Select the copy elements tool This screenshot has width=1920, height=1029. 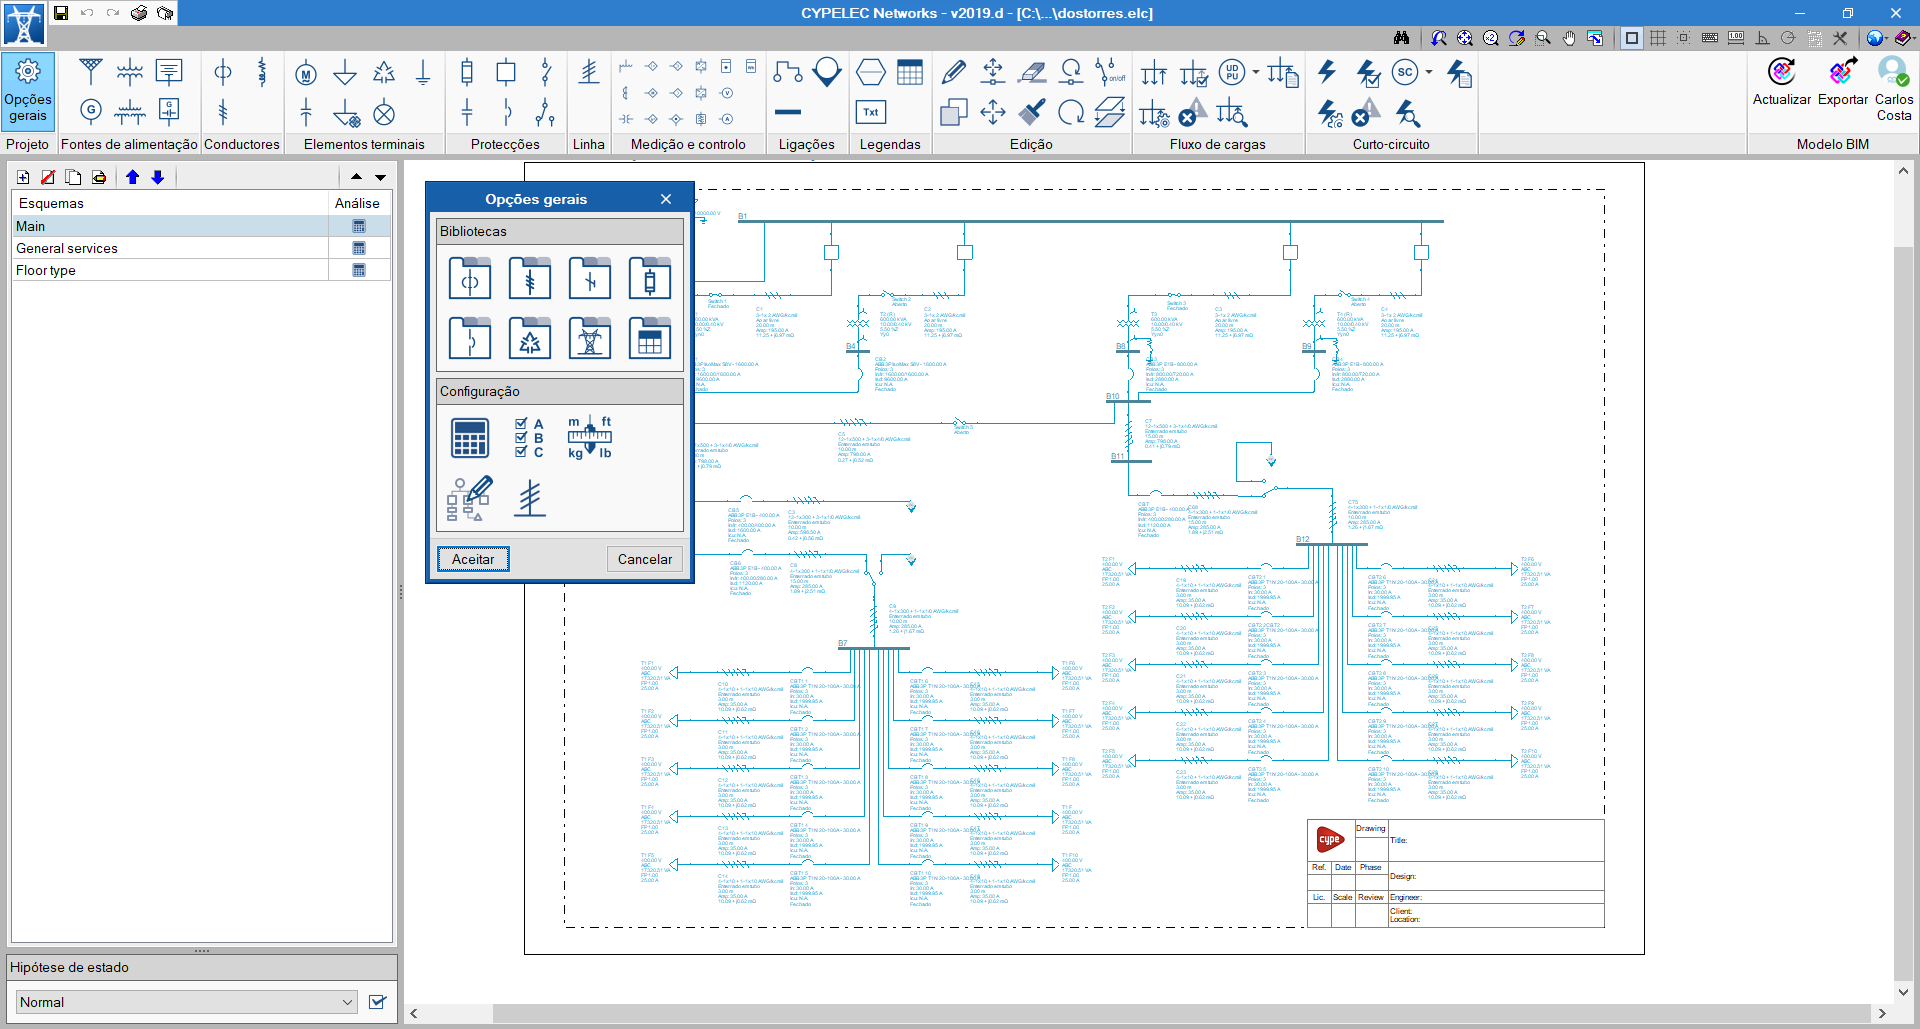(954, 112)
